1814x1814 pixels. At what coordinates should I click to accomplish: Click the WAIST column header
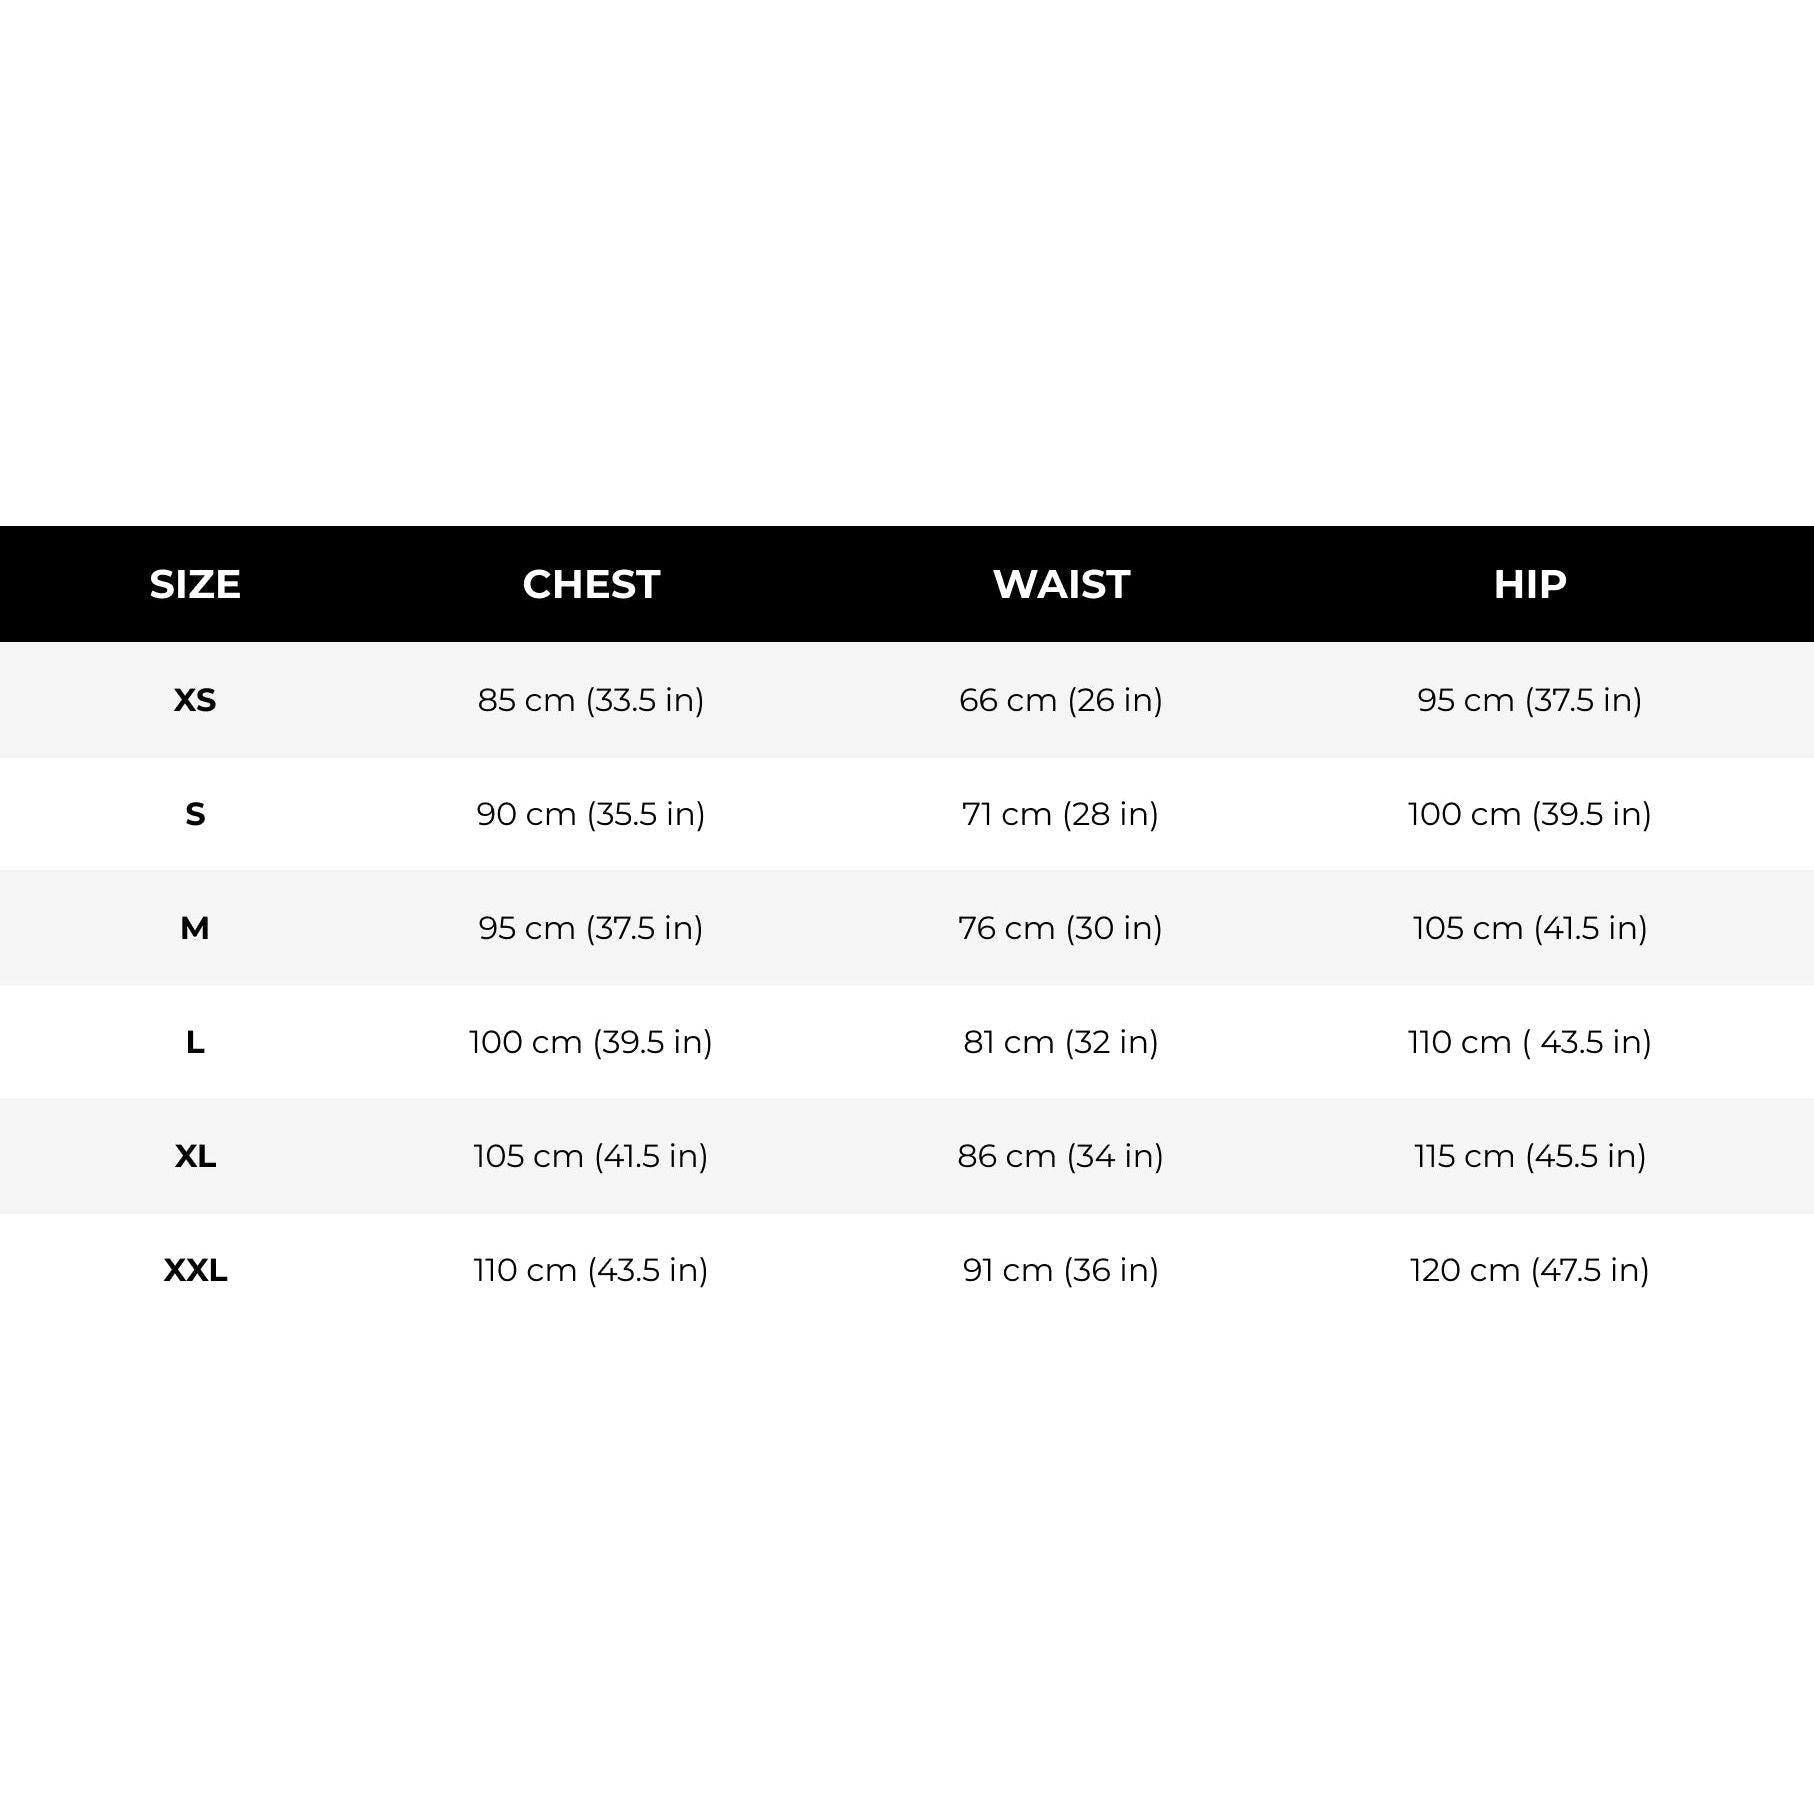pyautogui.click(x=1061, y=584)
